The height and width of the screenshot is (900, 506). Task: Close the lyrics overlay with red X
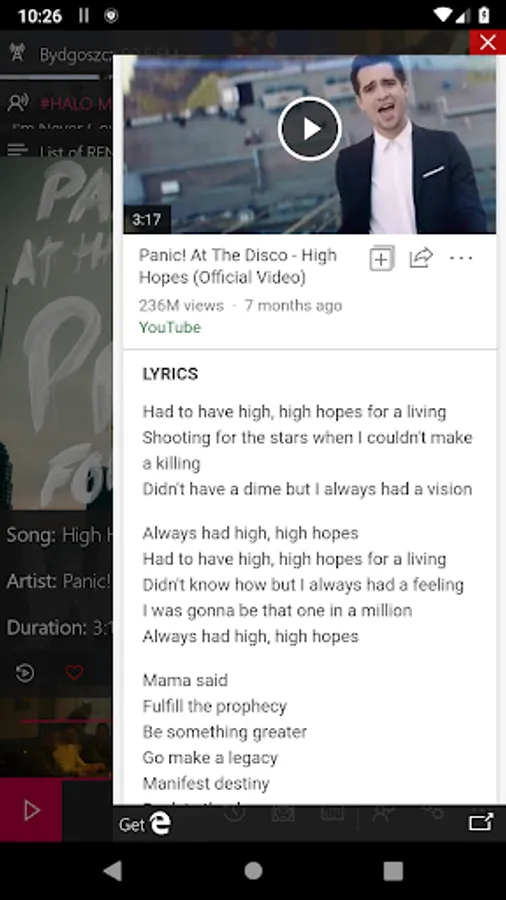click(x=488, y=42)
